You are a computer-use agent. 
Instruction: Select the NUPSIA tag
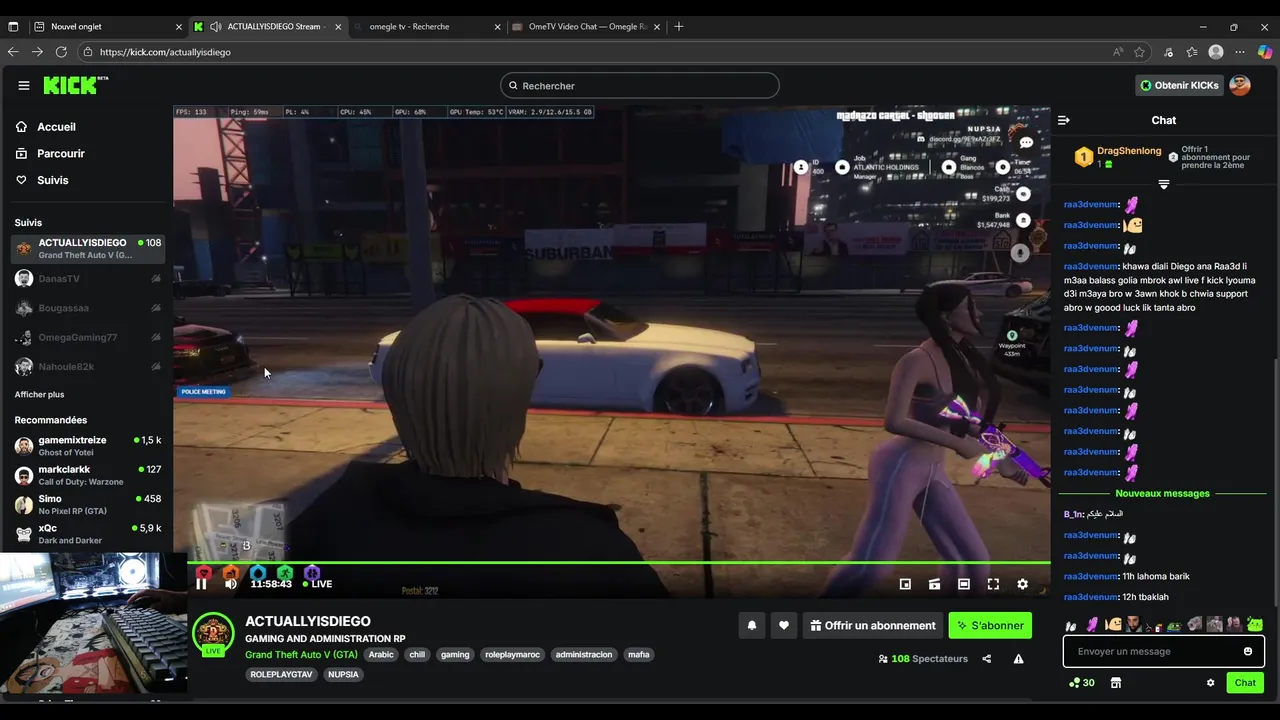click(x=343, y=675)
